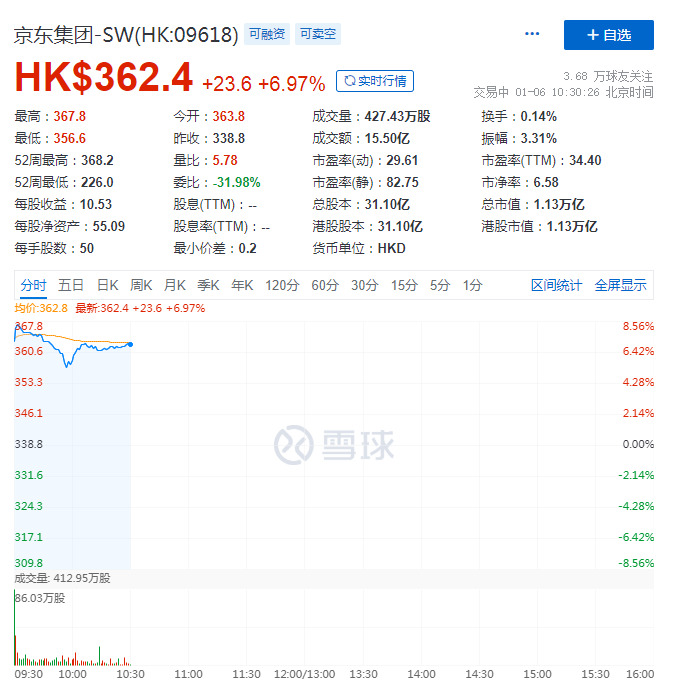Click the 今开 value 363.8

tap(229, 117)
